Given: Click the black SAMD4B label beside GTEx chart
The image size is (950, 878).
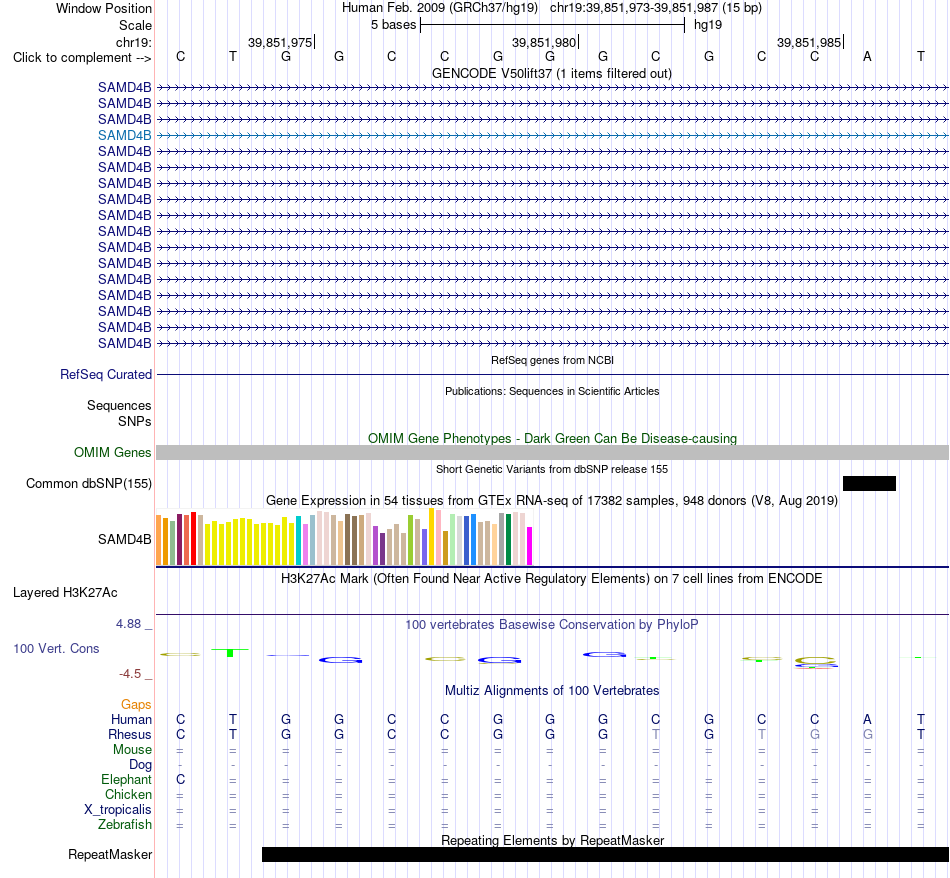Looking at the screenshot, I should [124, 539].
